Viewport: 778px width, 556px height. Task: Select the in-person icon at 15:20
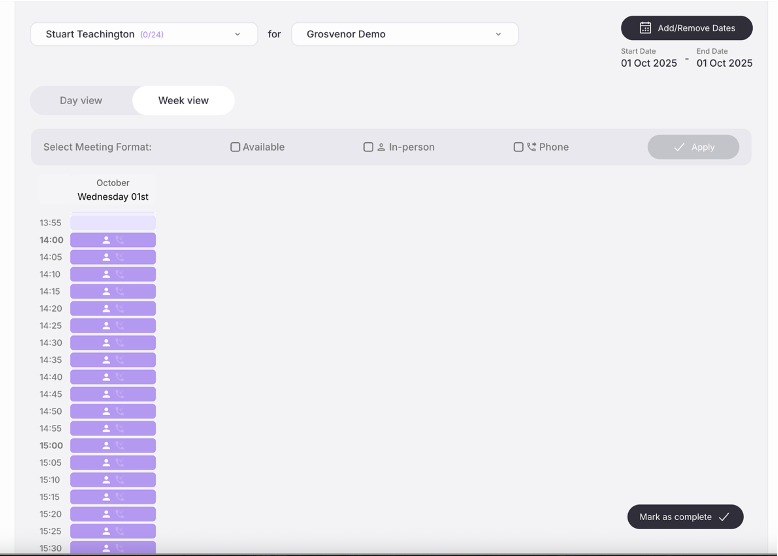point(106,514)
